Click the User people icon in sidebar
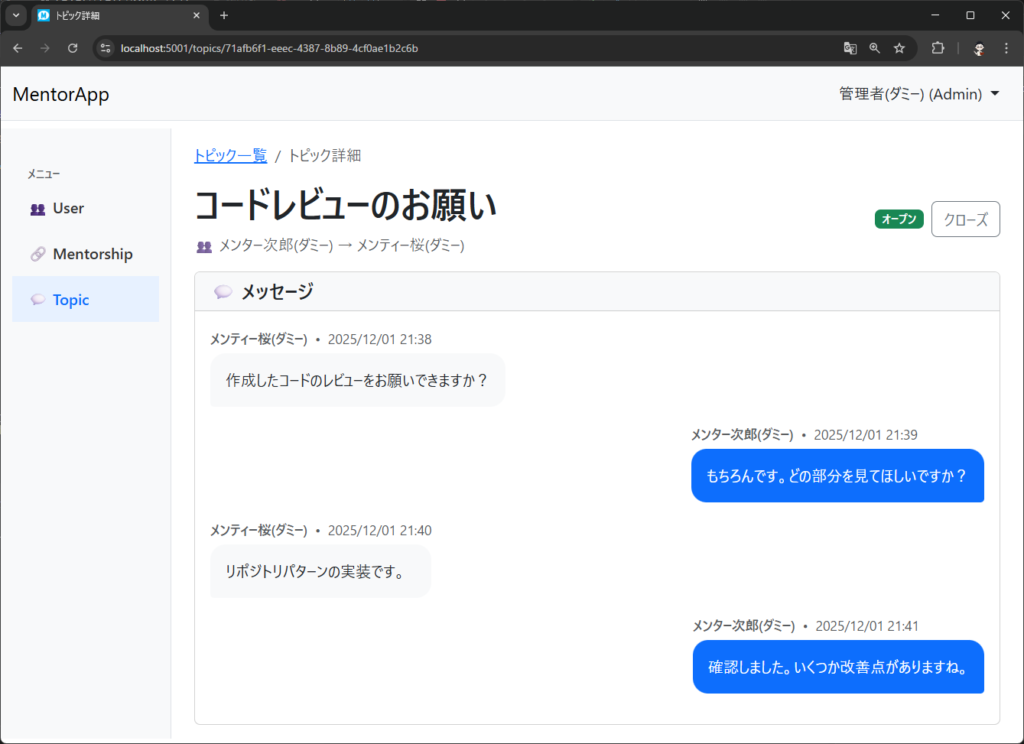Viewport: 1024px width, 744px height. 38,209
